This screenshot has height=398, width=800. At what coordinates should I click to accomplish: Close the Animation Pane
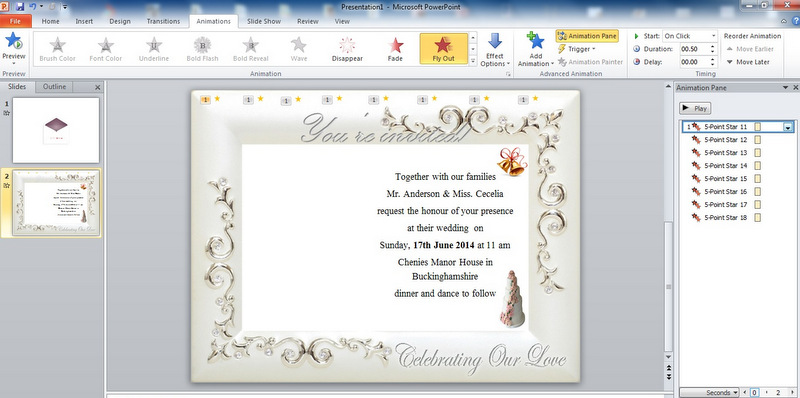(x=795, y=88)
